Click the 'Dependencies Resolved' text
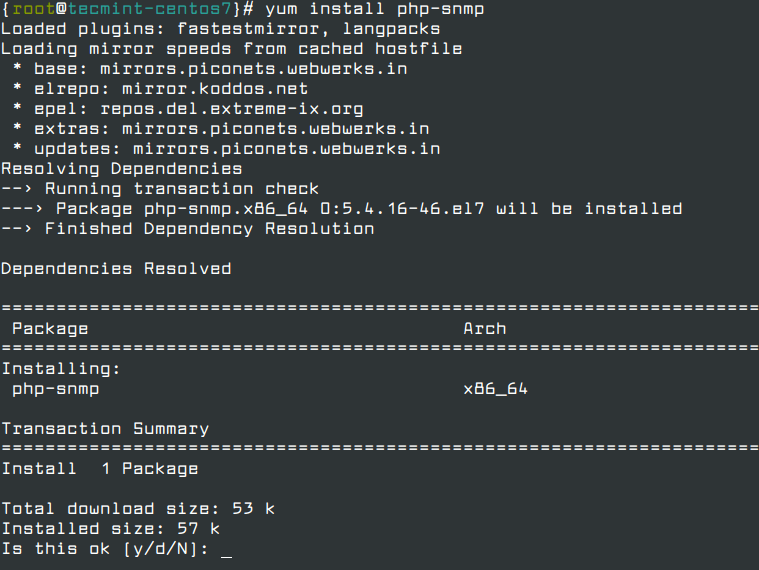The image size is (759, 570). tap(116, 269)
